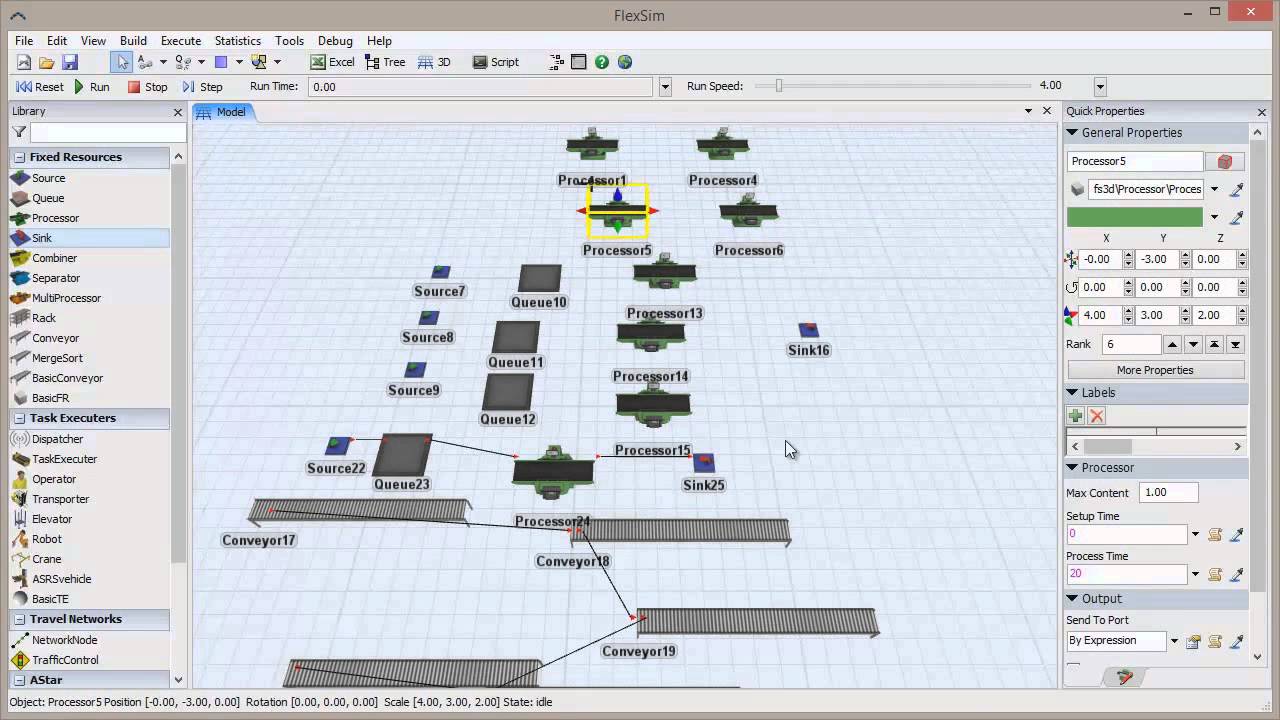This screenshot has width=1280, height=720.
Task: Open the Script console
Action: pos(495,62)
